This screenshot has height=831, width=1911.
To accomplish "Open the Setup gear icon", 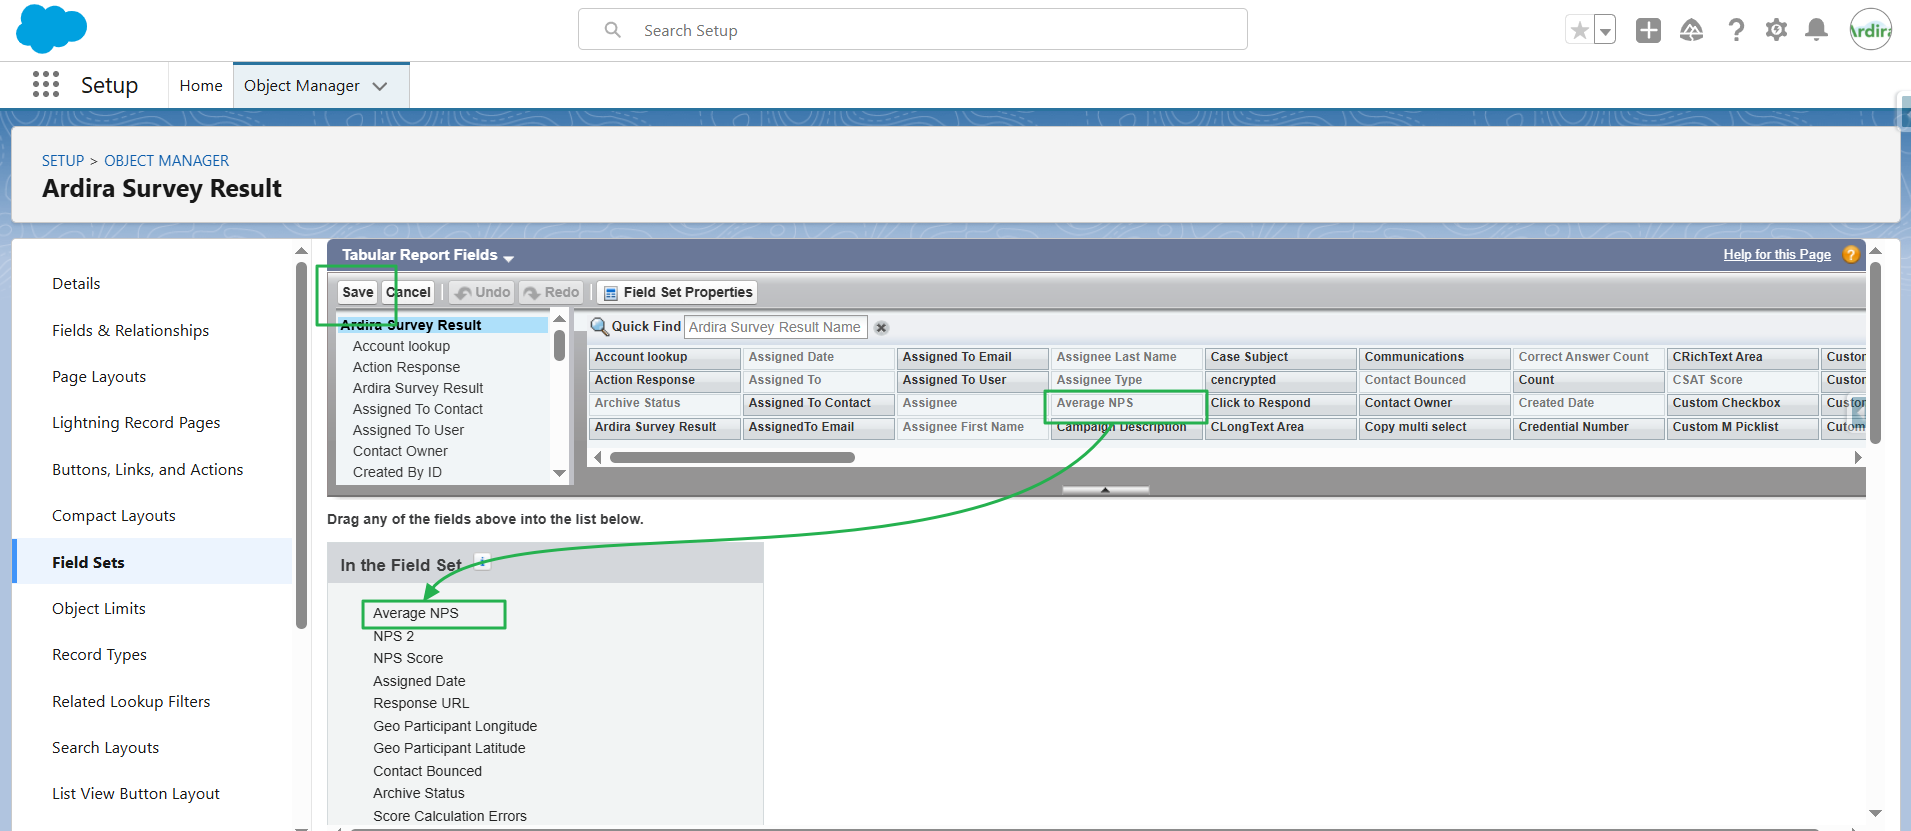I will point(1776,30).
